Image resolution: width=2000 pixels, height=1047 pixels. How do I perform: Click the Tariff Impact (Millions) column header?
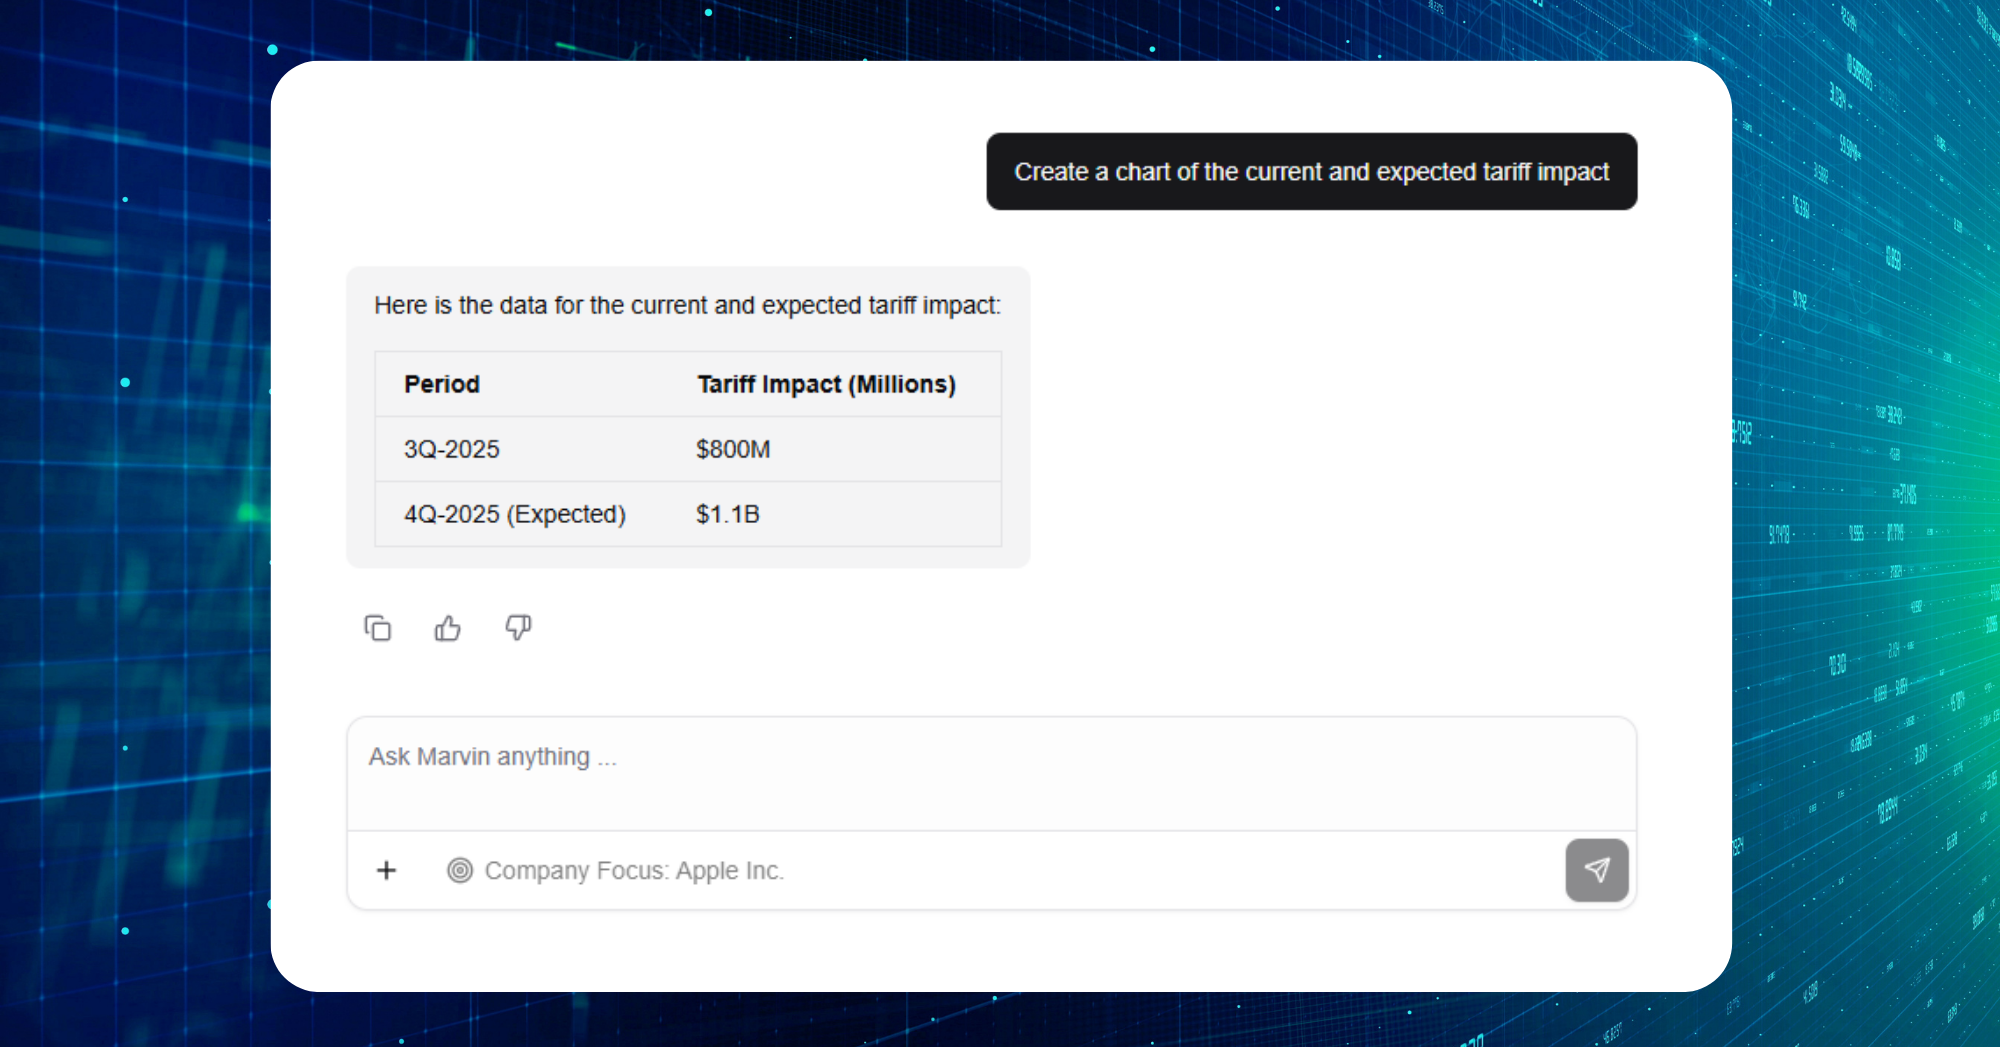(x=826, y=383)
